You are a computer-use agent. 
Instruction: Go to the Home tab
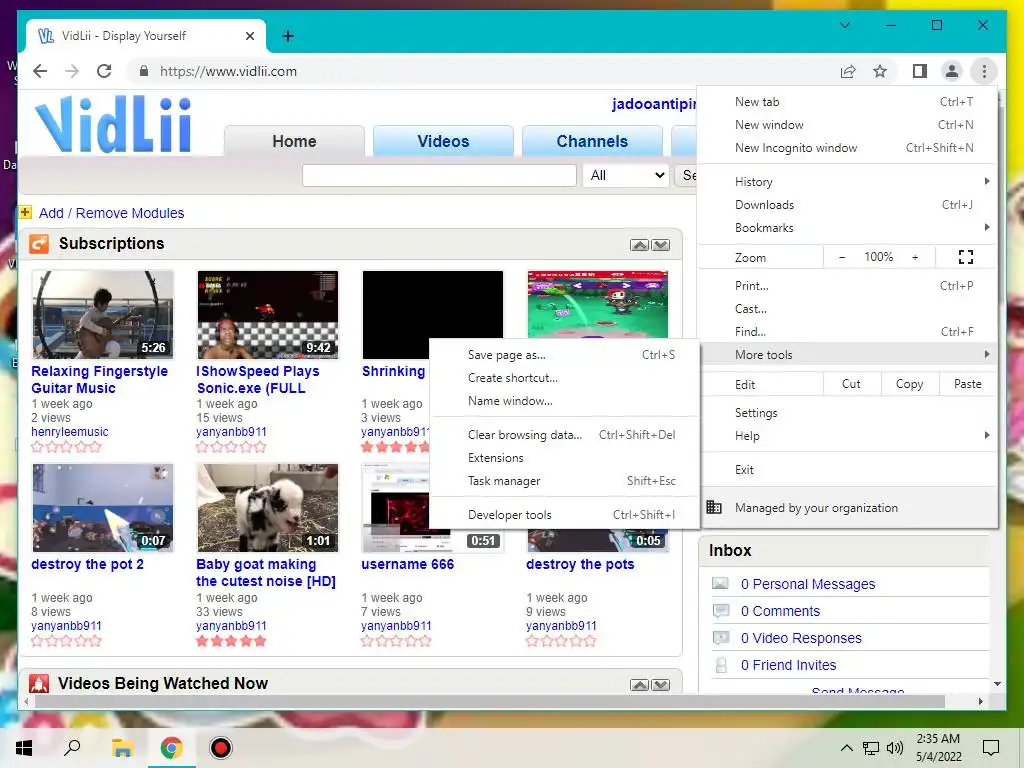click(x=295, y=141)
